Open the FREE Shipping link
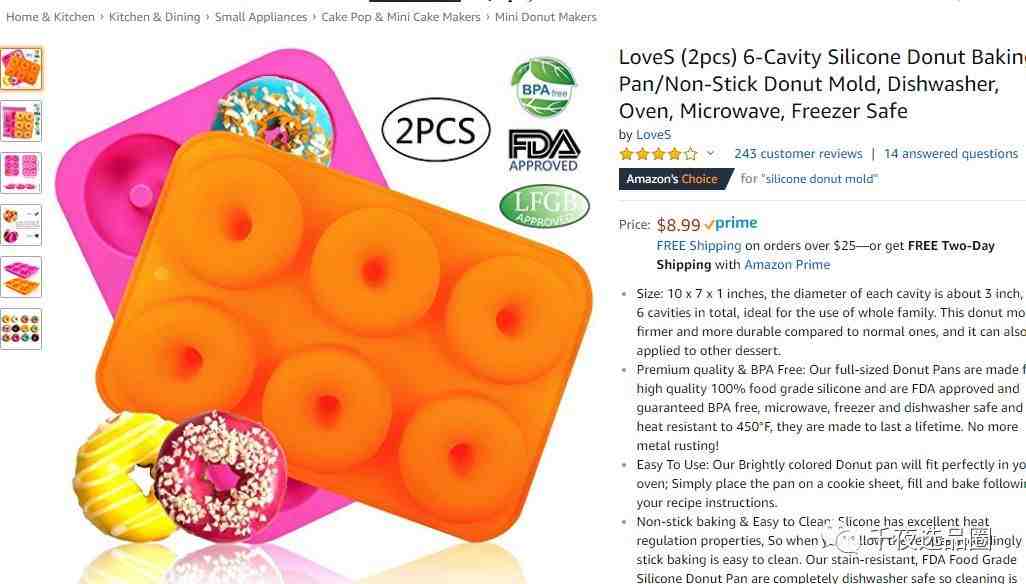Screen dimensions: 1026x584 [699, 246]
